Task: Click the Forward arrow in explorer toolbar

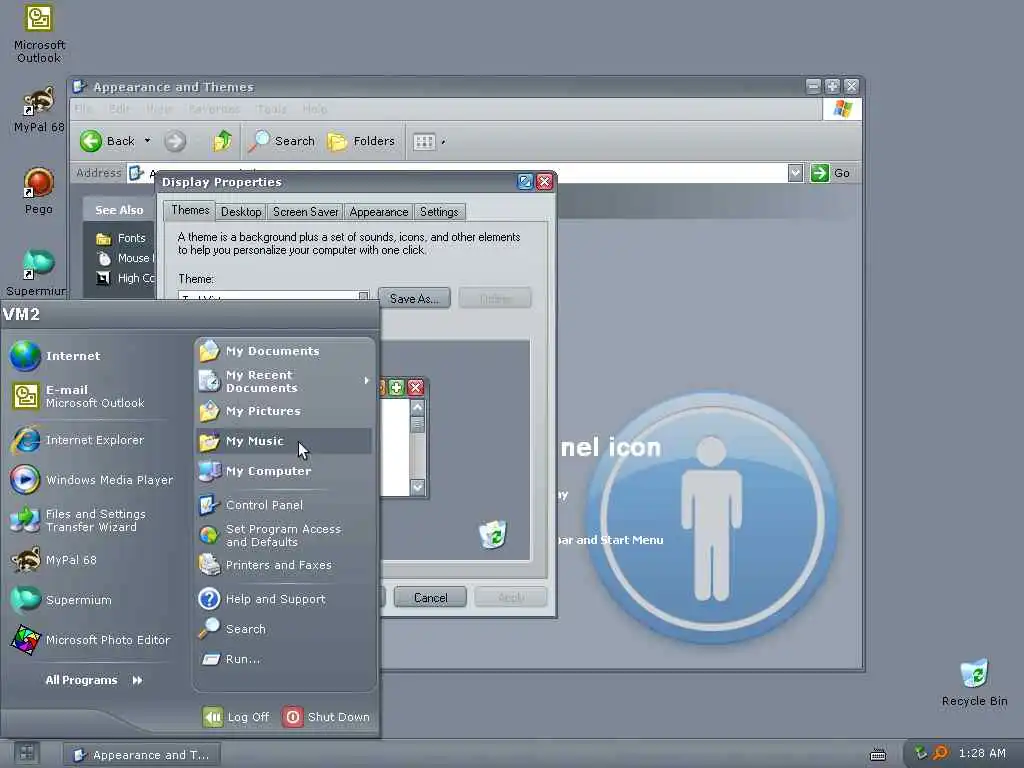Action: pyautogui.click(x=175, y=140)
